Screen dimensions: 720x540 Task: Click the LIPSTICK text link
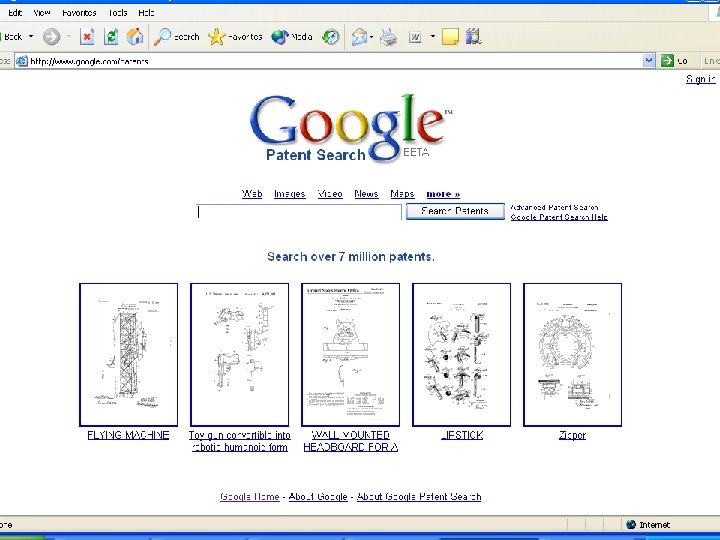pyautogui.click(x=461, y=435)
